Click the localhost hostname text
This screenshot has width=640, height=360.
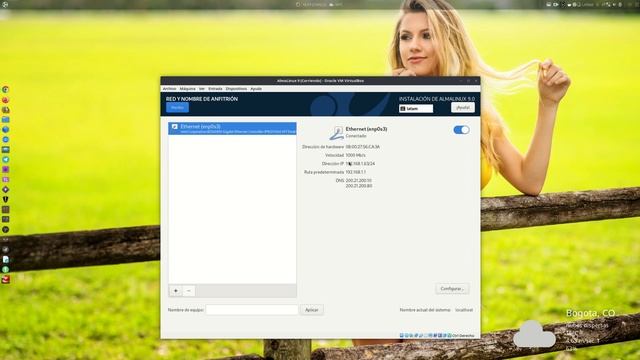[x=464, y=310]
